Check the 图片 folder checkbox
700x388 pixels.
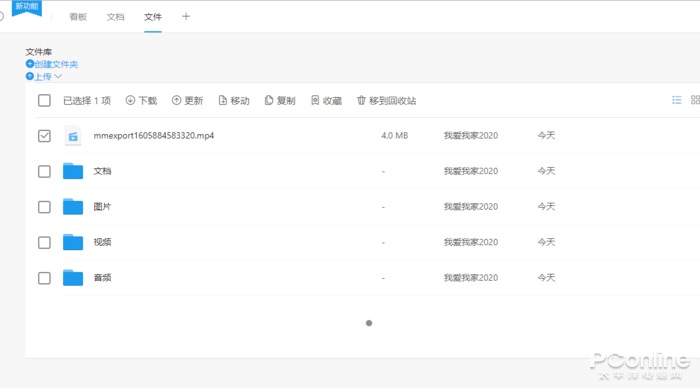coord(44,207)
